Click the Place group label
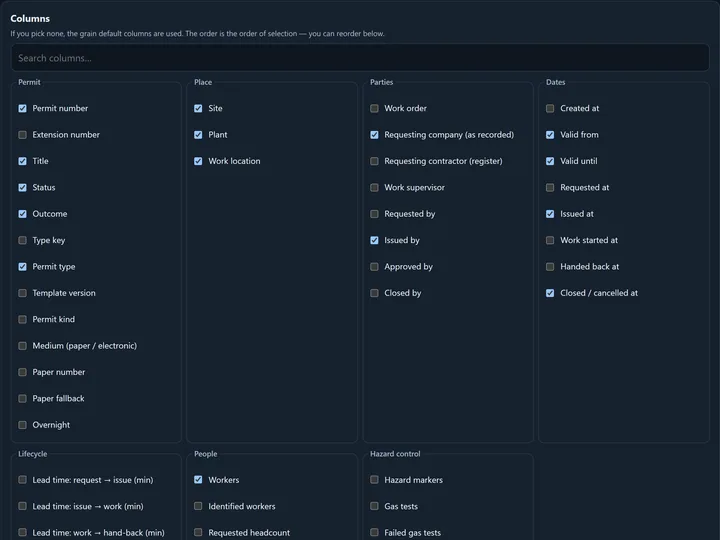The height and width of the screenshot is (540, 720). (x=203, y=82)
